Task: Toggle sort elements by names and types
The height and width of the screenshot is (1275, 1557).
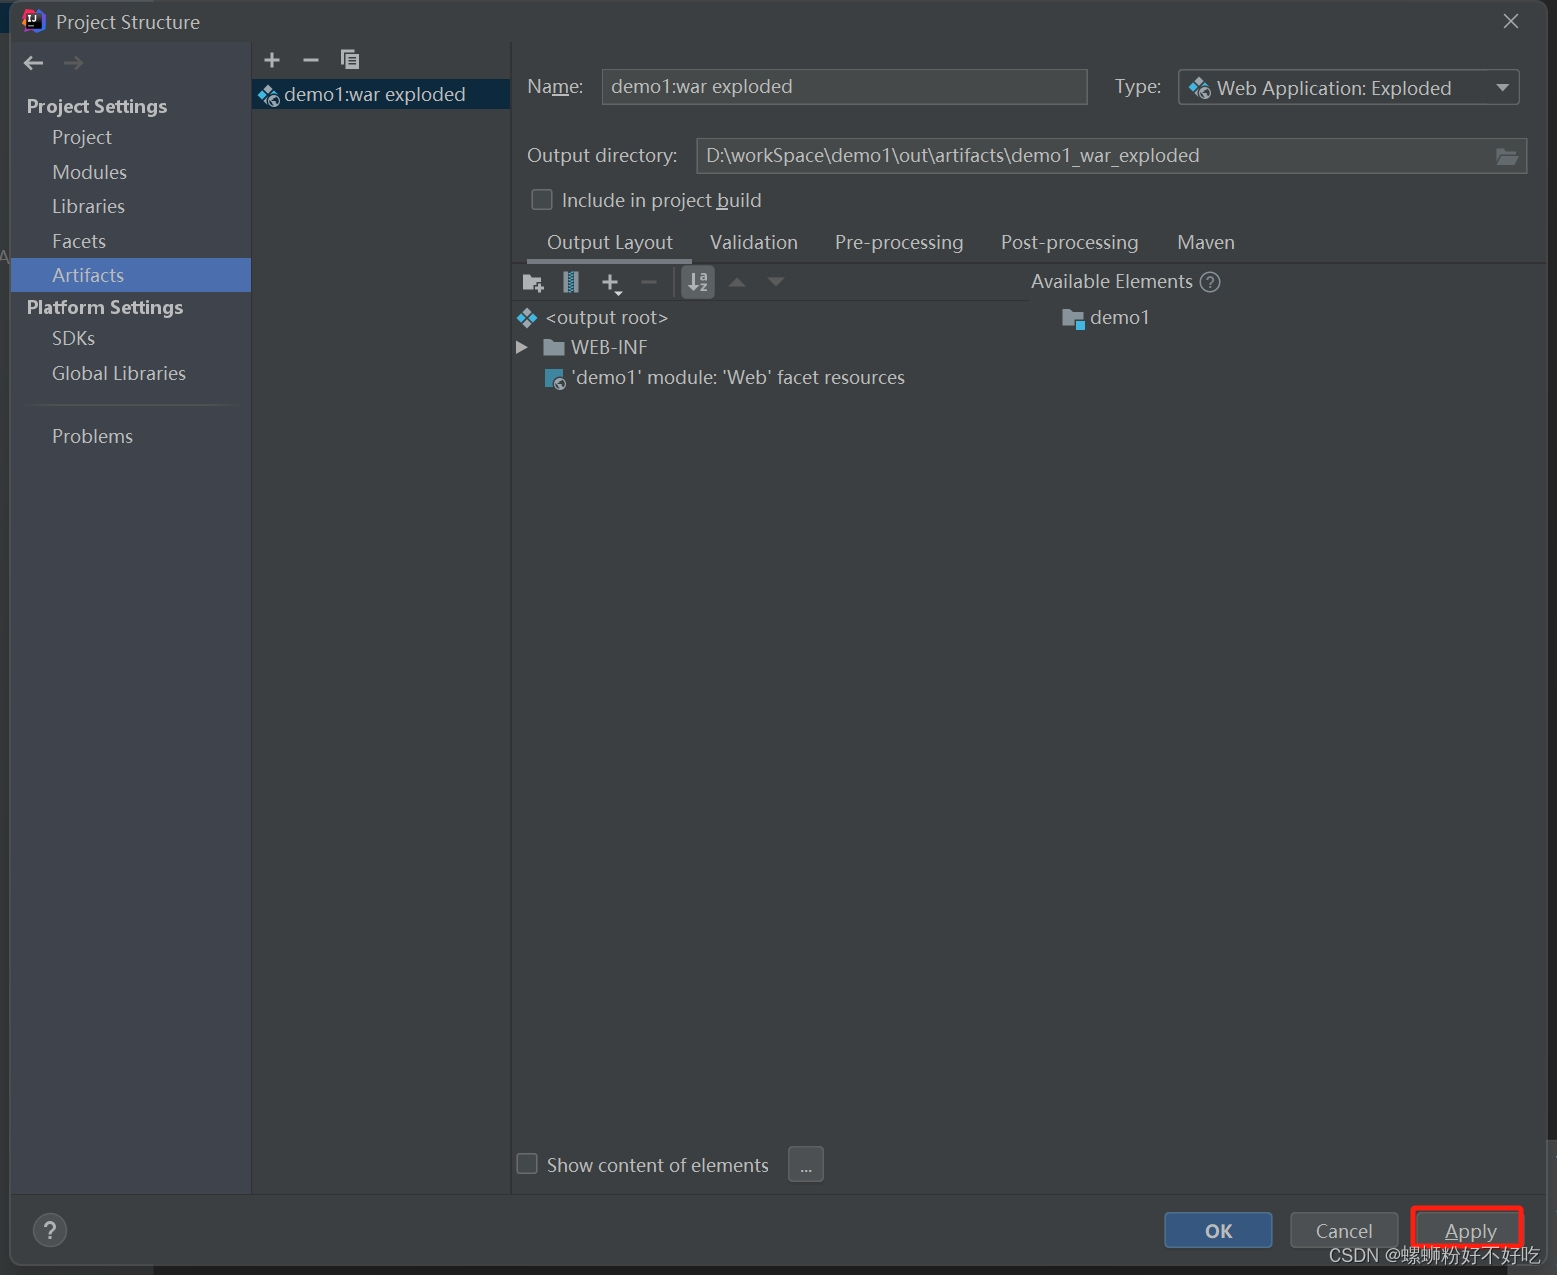Action: click(x=698, y=283)
